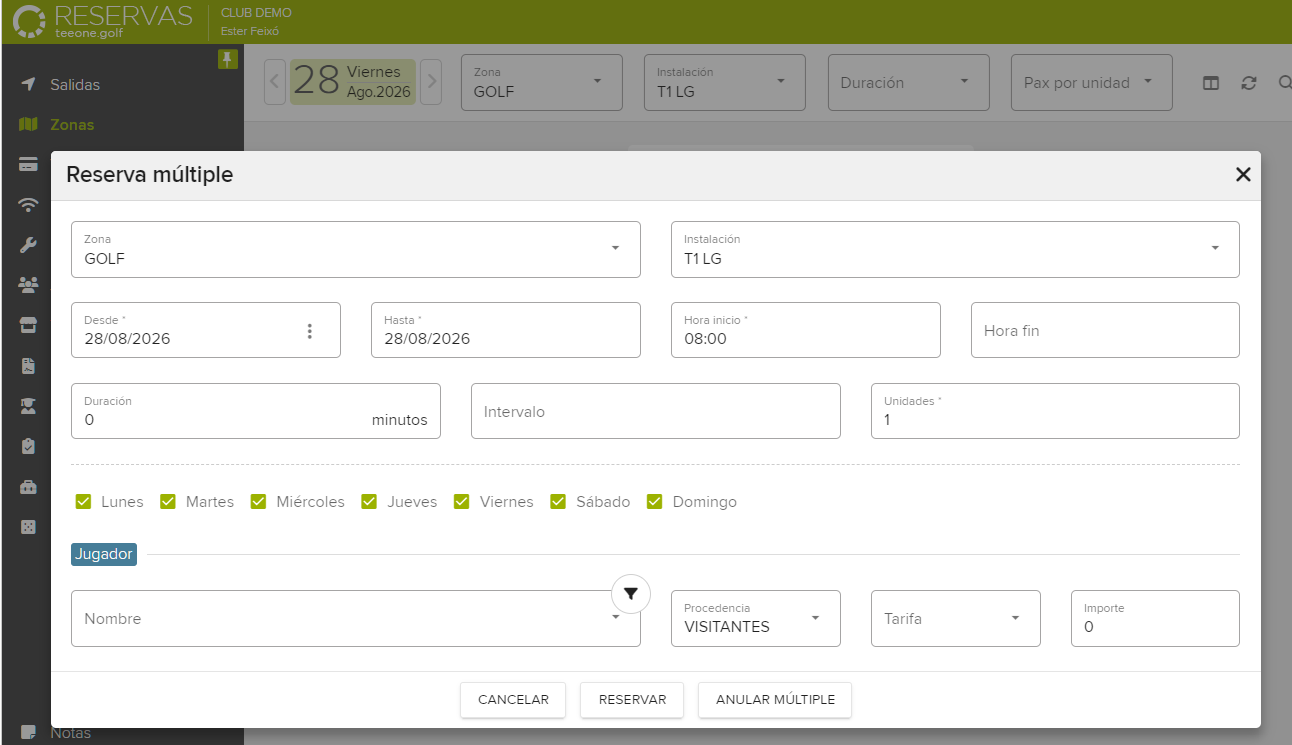The height and width of the screenshot is (745, 1292).
Task: Open the Nombre player dropdown
Action: pyautogui.click(x=356, y=618)
